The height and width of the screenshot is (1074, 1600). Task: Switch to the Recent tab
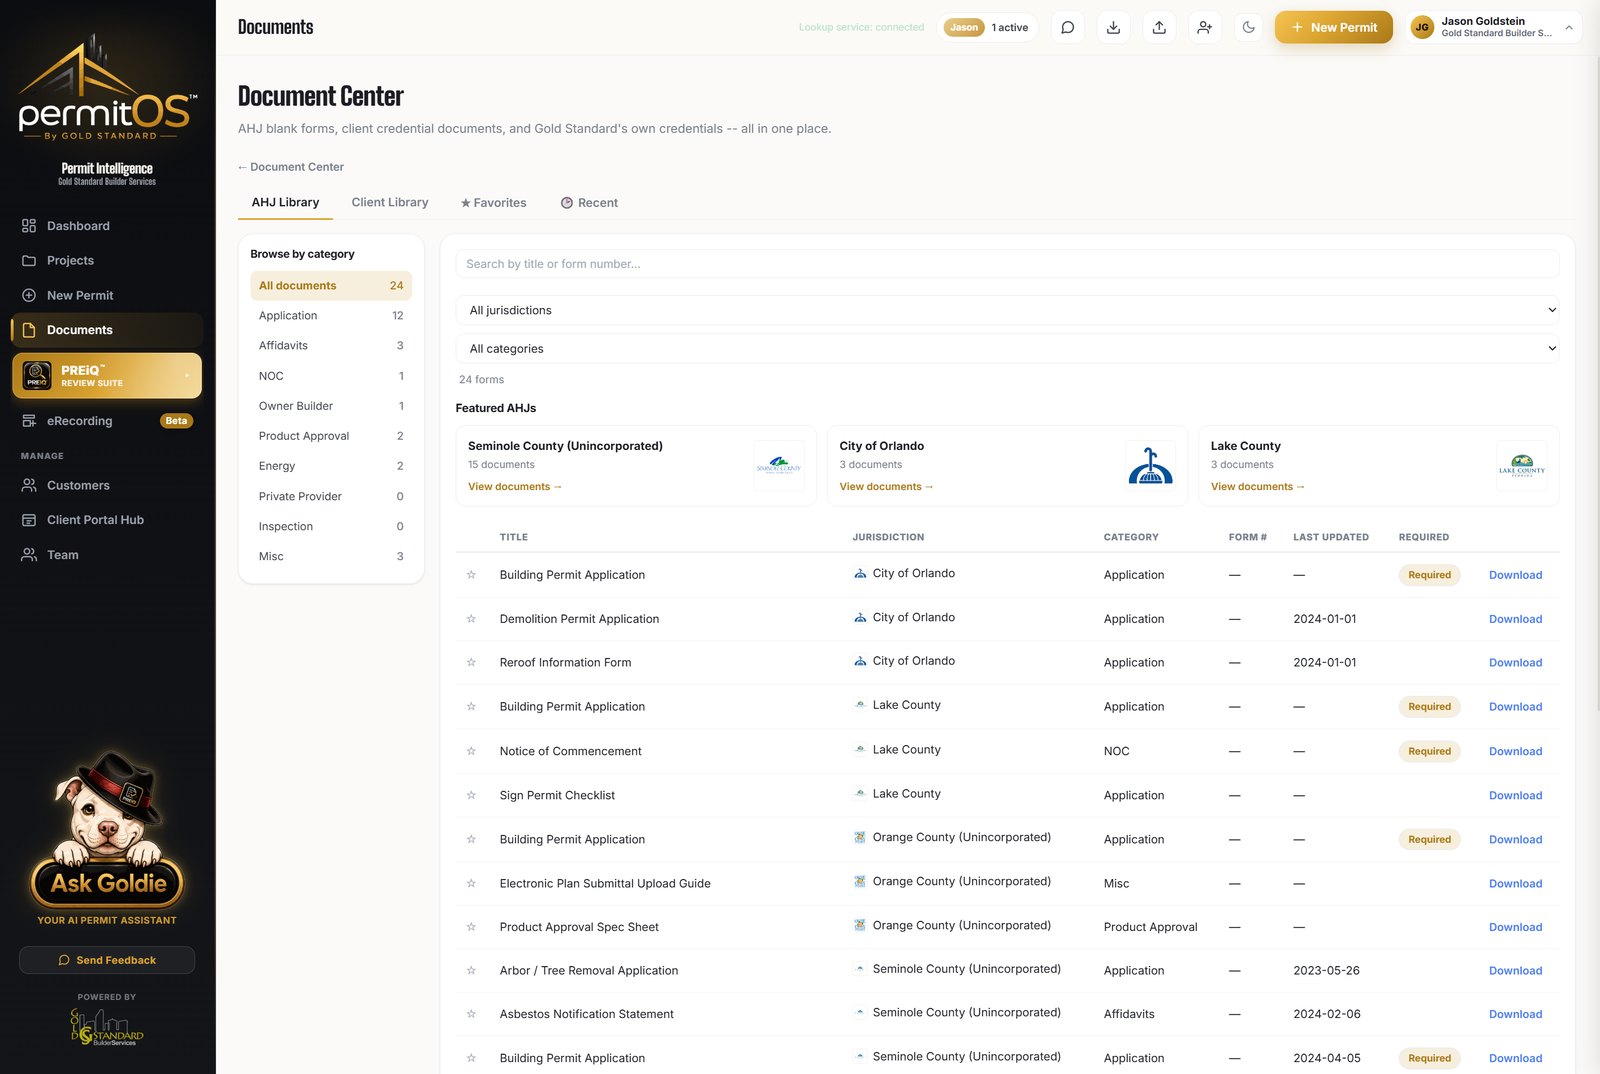[x=589, y=203]
